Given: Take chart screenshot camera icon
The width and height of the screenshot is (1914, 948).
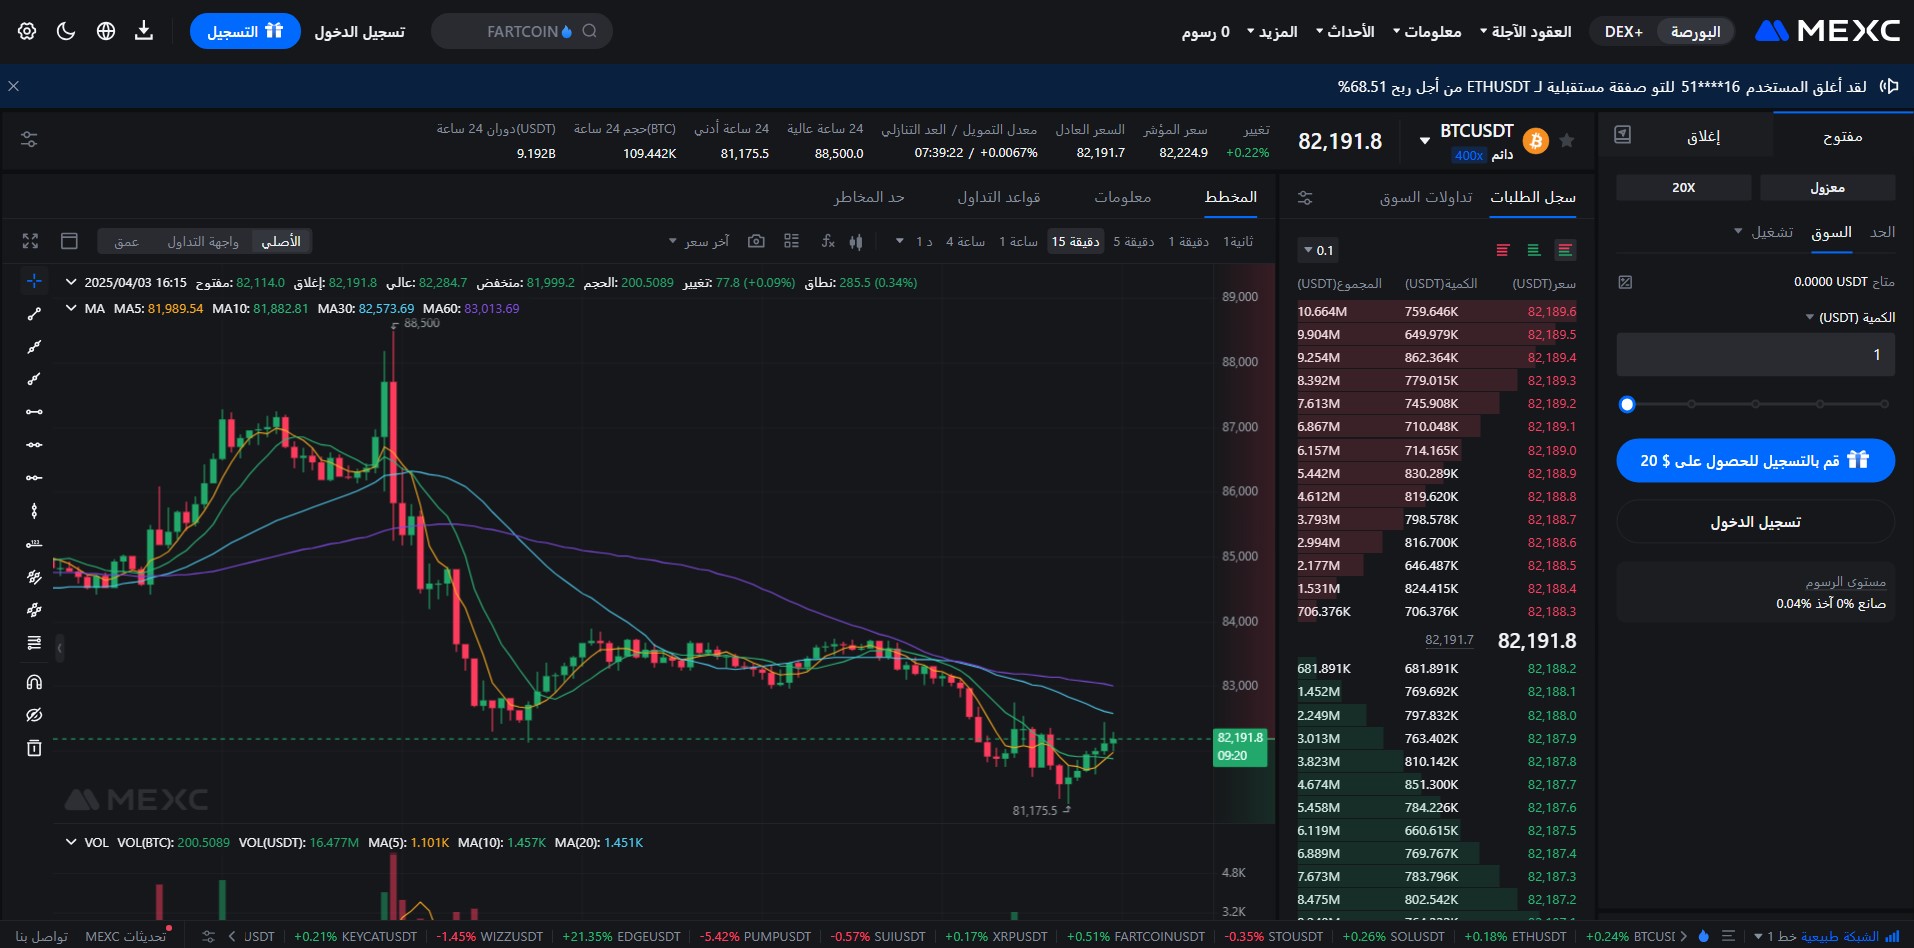Looking at the screenshot, I should (x=757, y=241).
